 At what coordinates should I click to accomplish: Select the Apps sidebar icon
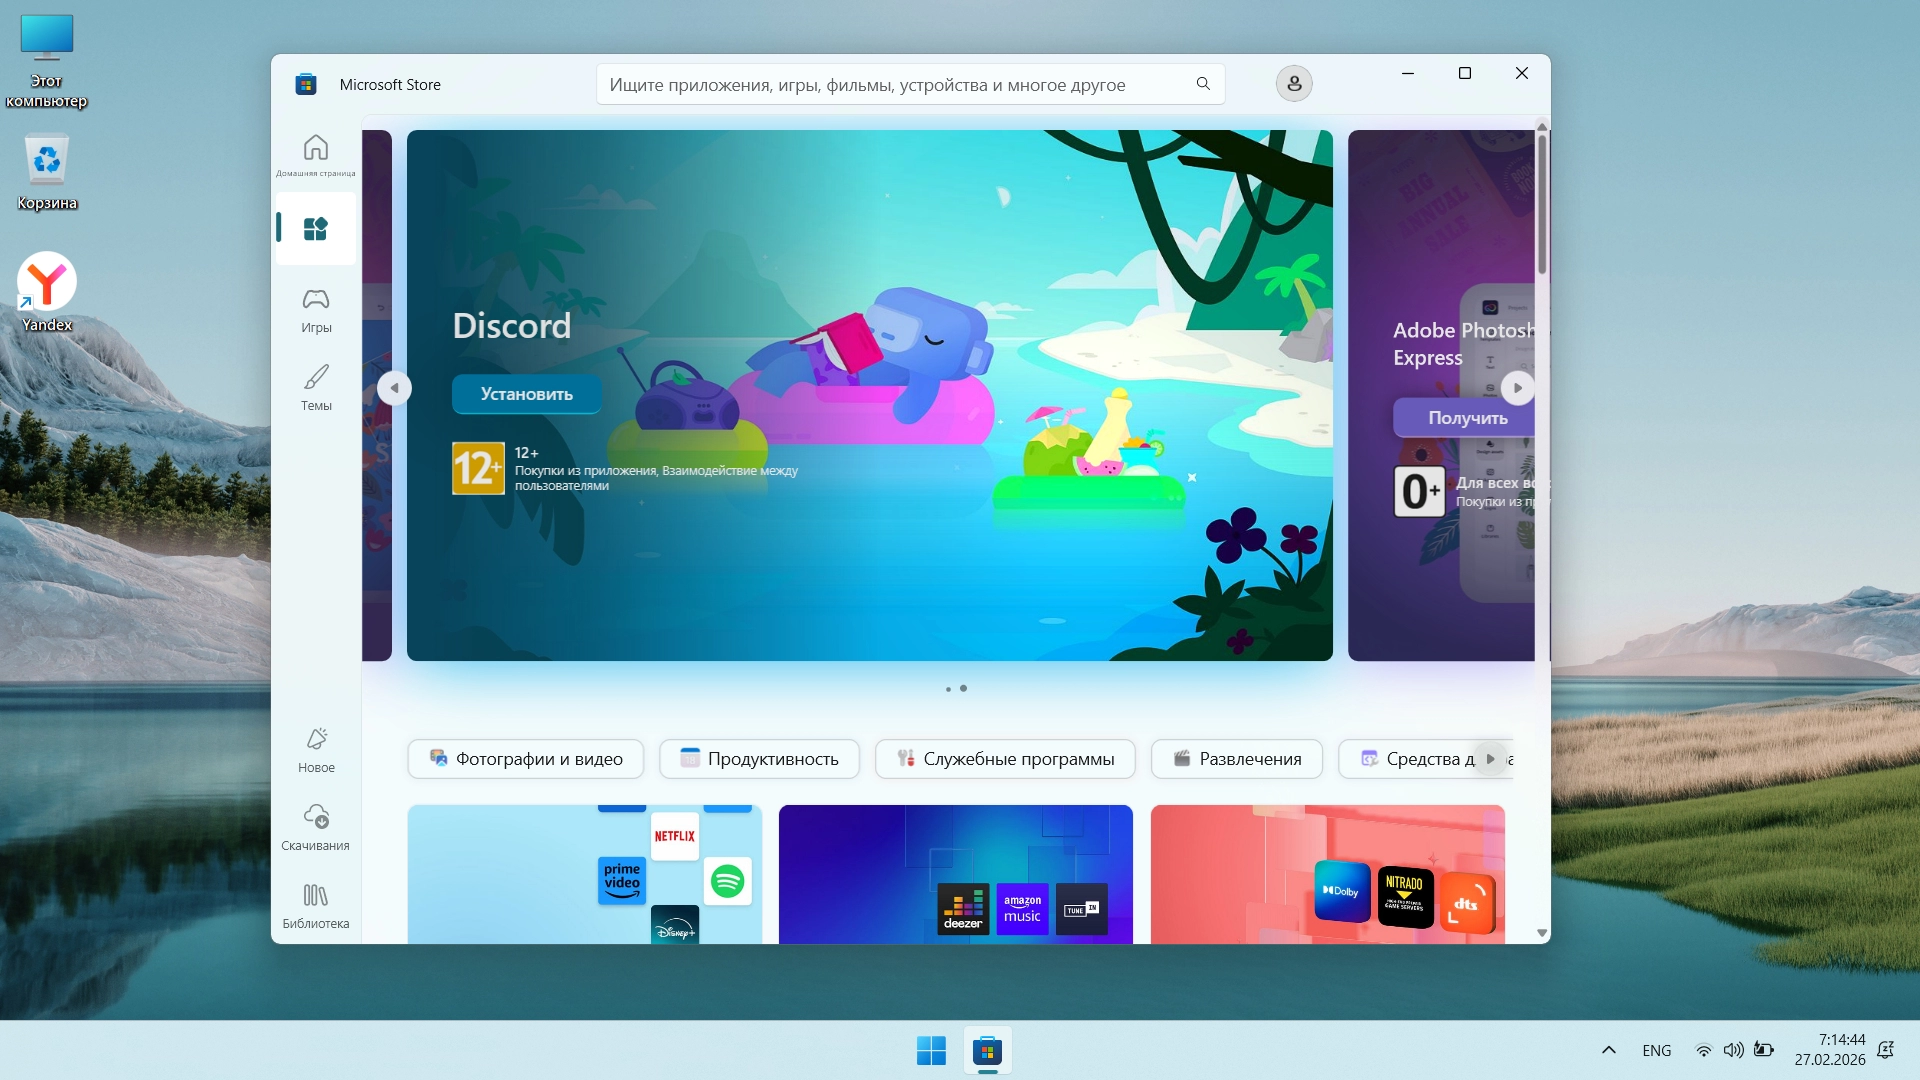[316, 229]
